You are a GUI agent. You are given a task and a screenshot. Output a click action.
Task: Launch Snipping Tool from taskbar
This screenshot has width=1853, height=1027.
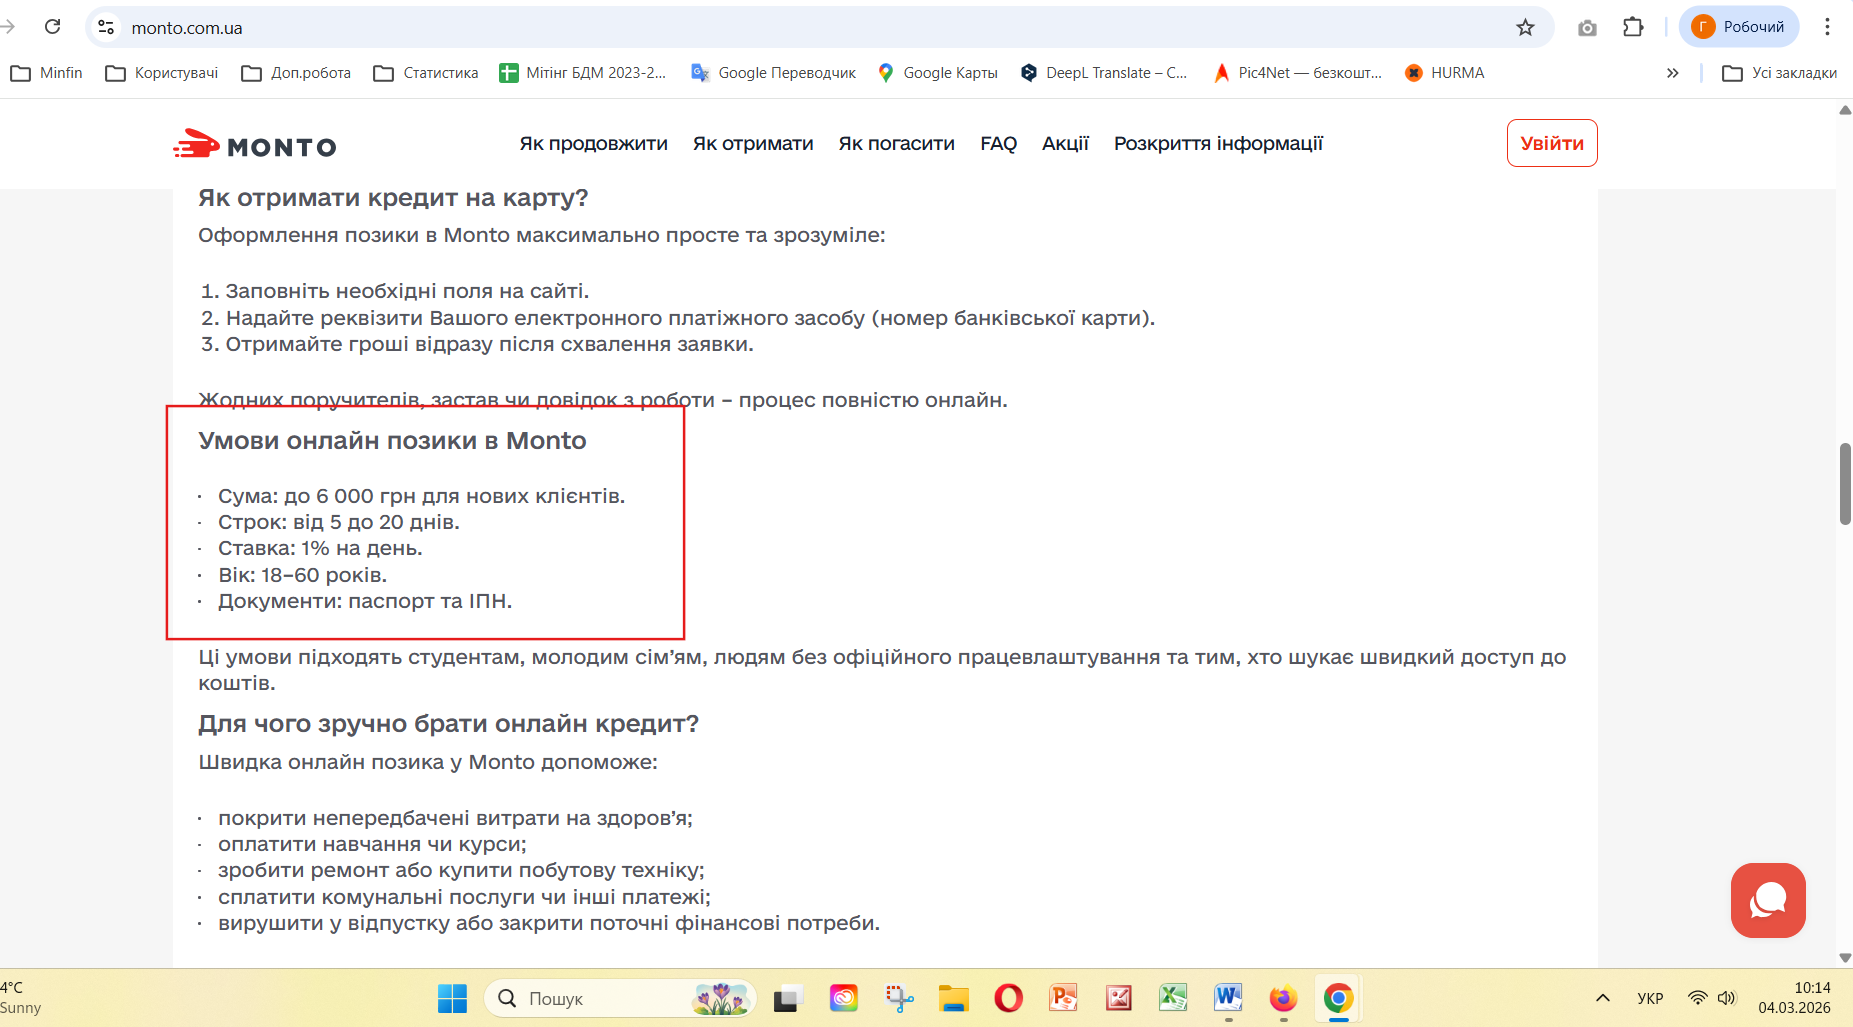899,998
